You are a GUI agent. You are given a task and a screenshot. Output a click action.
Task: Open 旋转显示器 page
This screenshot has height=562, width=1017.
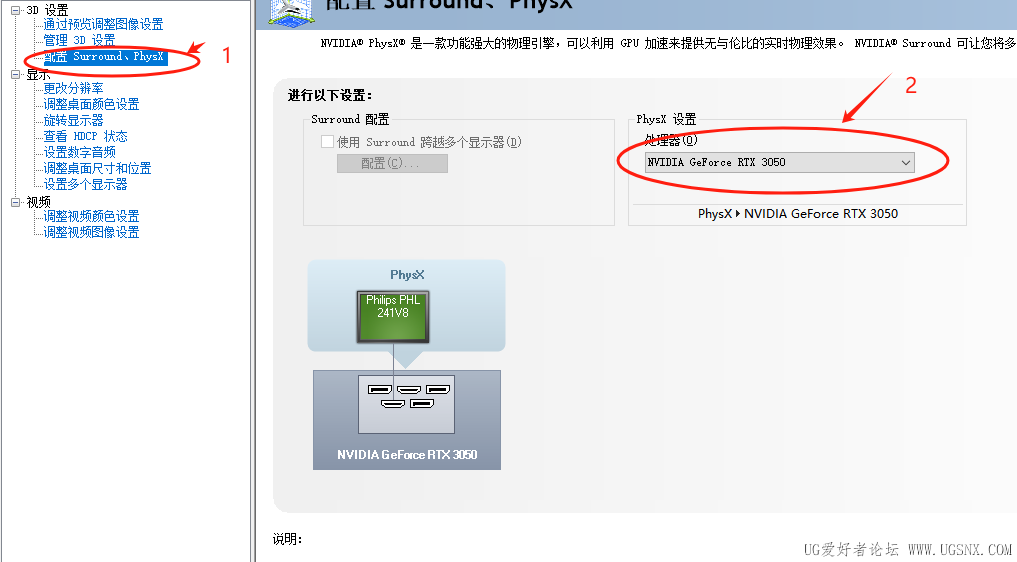click(73, 121)
